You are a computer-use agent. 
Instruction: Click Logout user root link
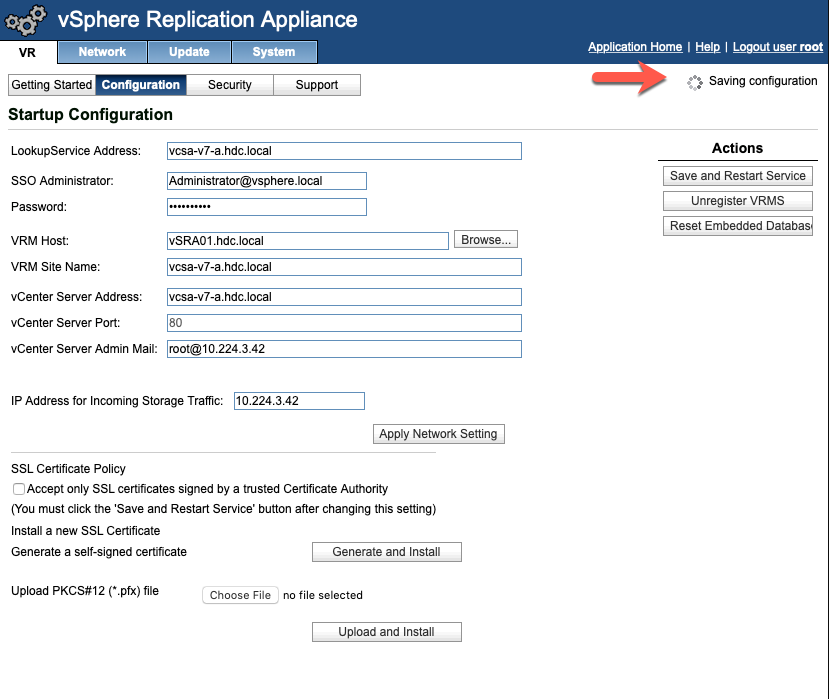pos(778,47)
